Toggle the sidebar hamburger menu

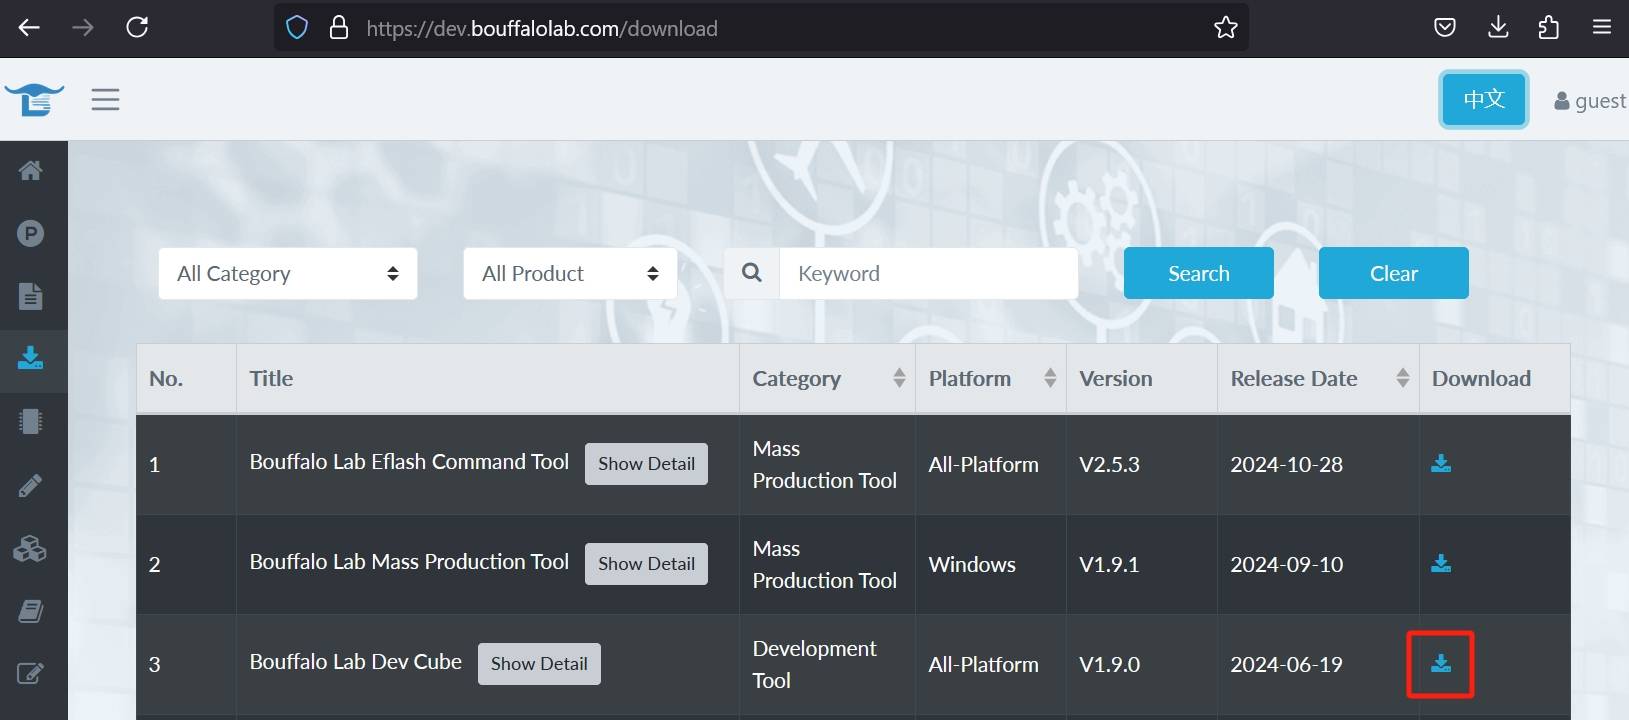click(105, 99)
